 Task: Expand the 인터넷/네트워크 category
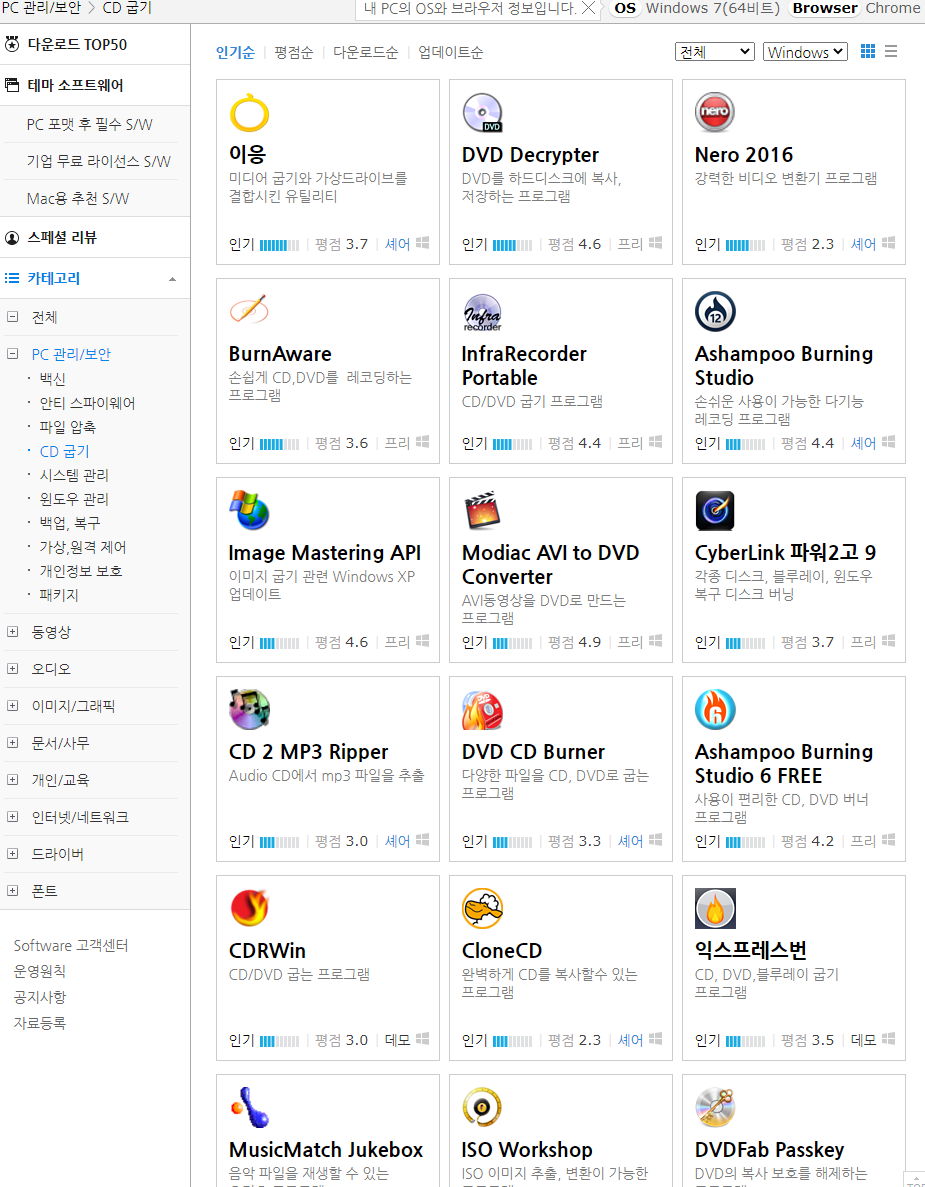pyautogui.click(x=13, y=817)
